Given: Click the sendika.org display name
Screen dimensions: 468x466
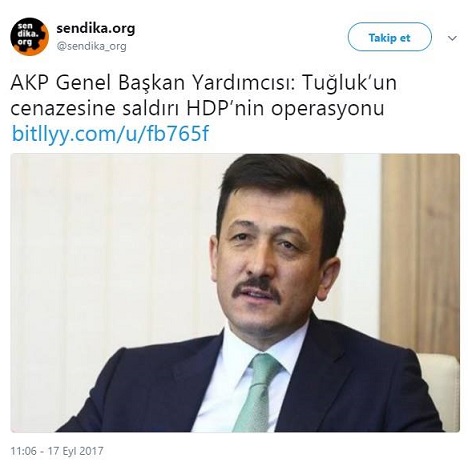Looking at the screenshot, I should (x=96, y=28).
